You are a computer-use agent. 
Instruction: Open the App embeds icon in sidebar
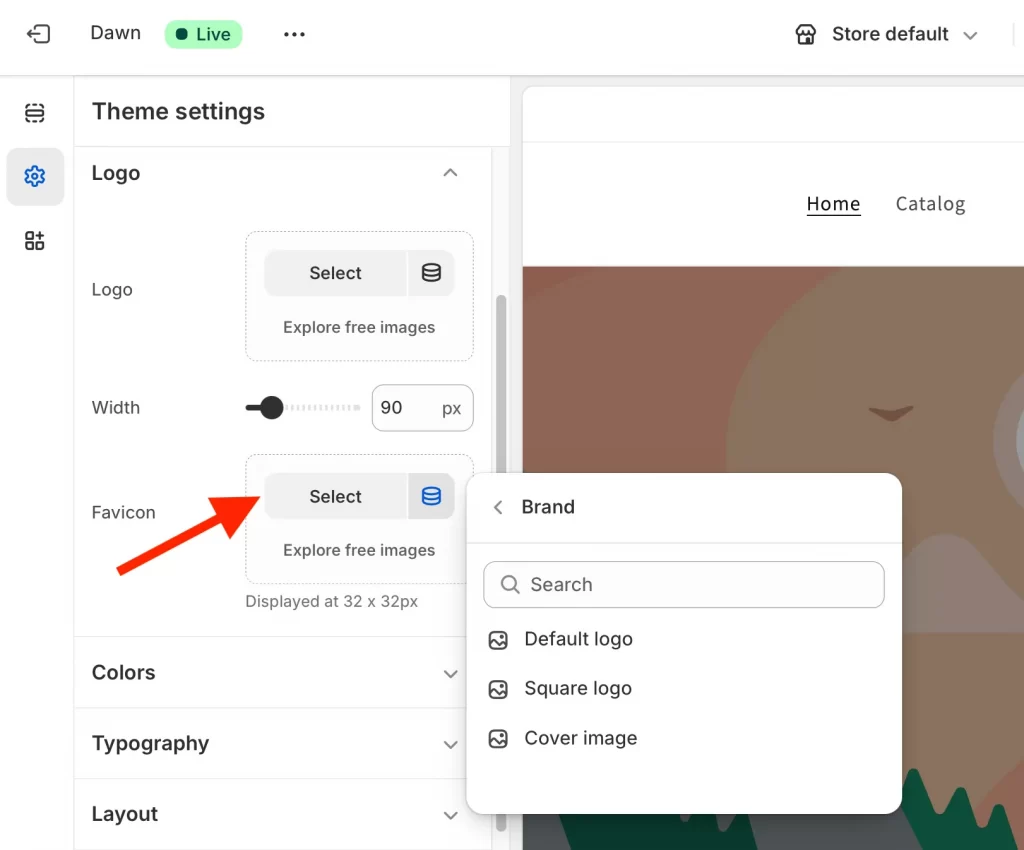click(x=35, y=240)
